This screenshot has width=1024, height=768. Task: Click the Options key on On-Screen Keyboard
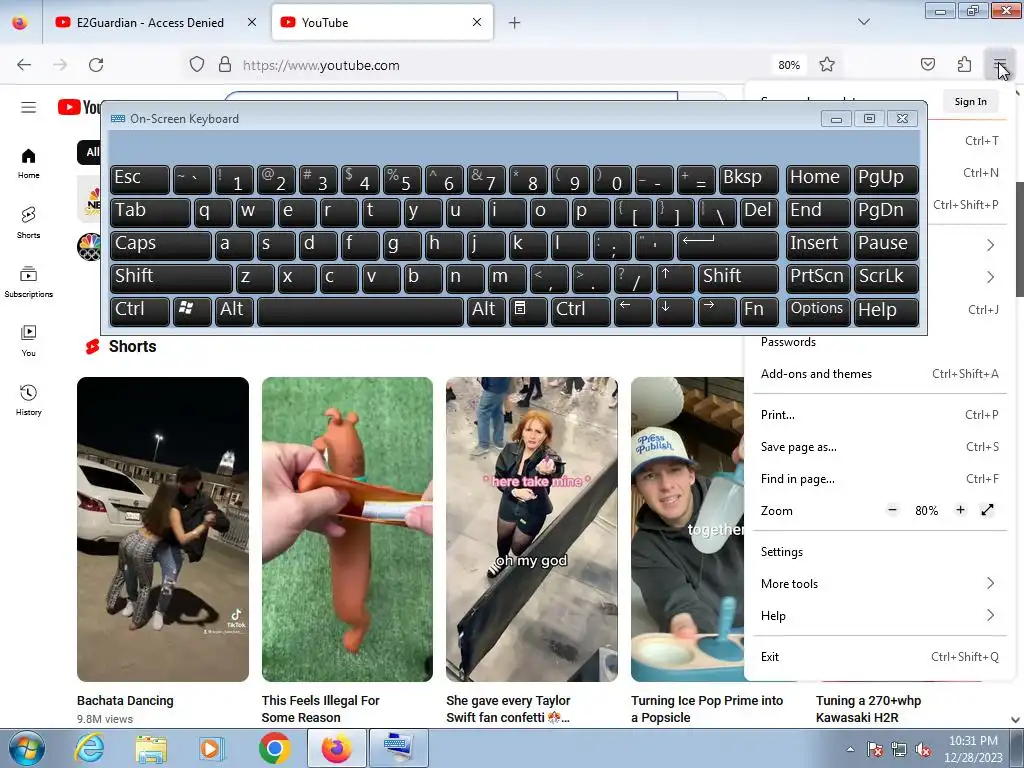pyautogui.click(x=818, y=310)
